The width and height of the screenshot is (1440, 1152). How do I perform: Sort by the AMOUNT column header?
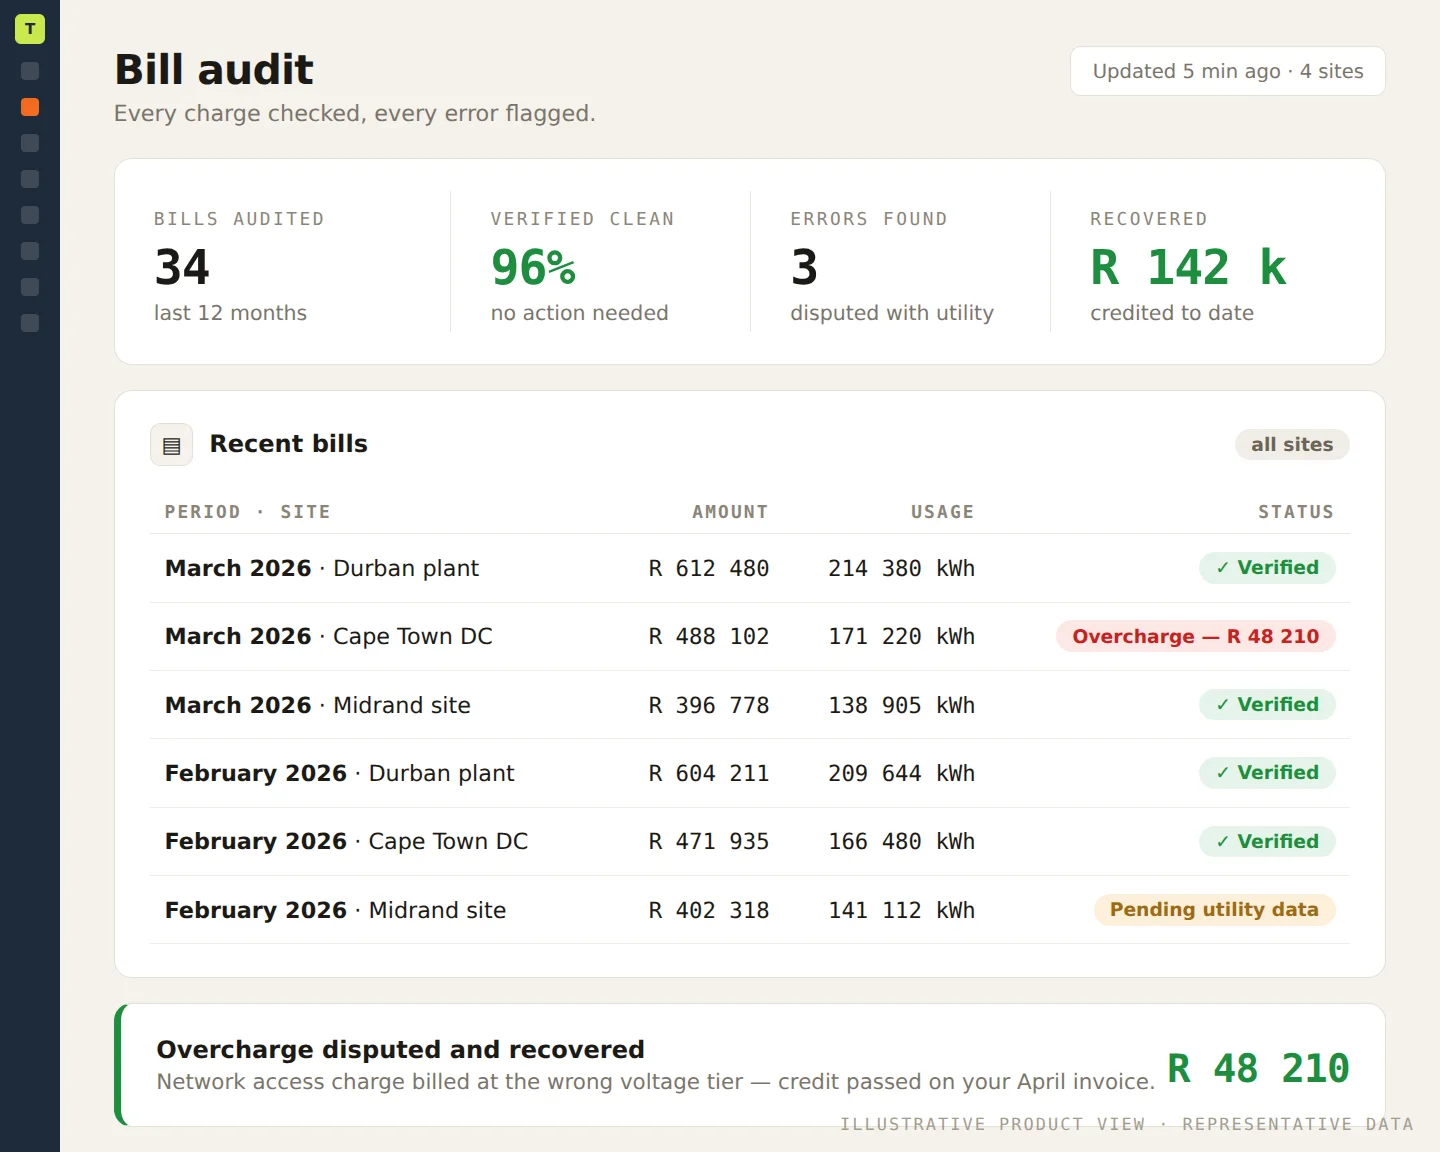730,512
